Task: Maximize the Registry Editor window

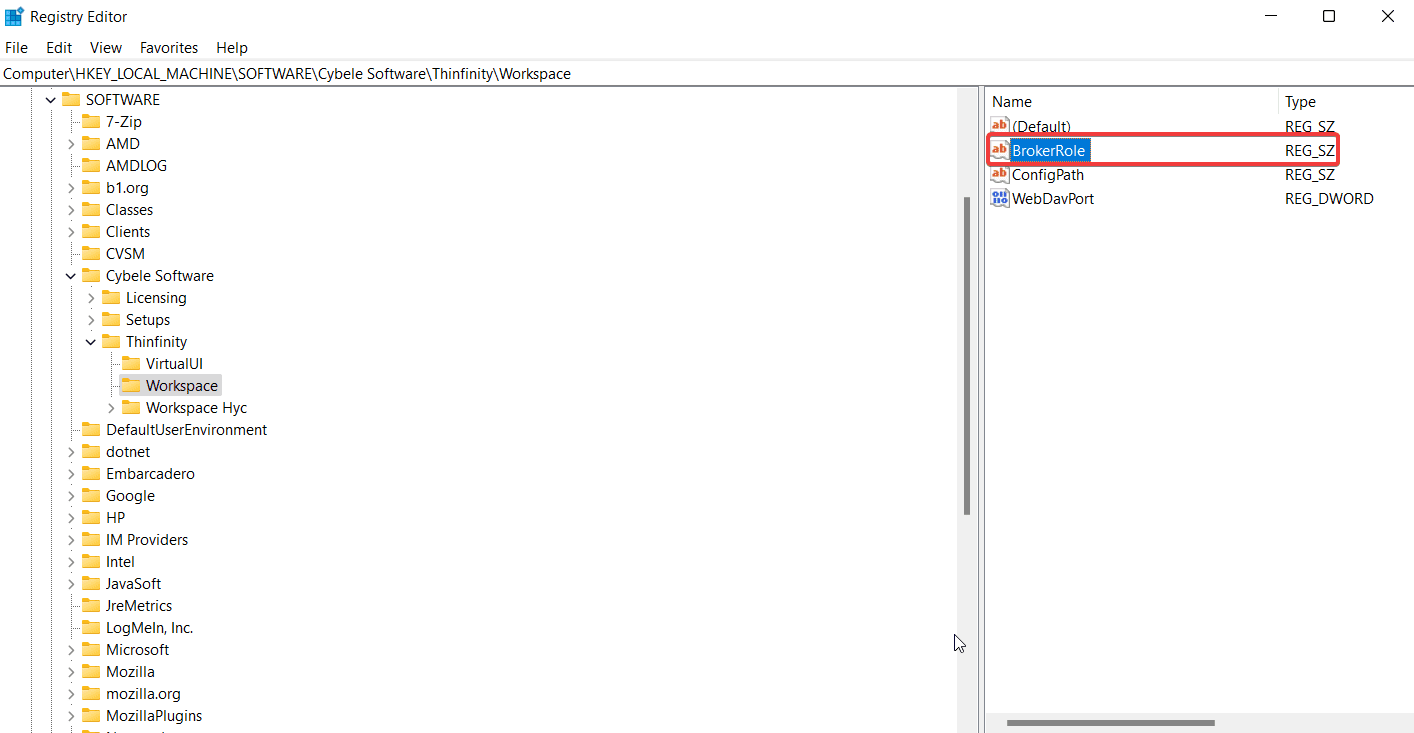Action: tap(1329, 16)
